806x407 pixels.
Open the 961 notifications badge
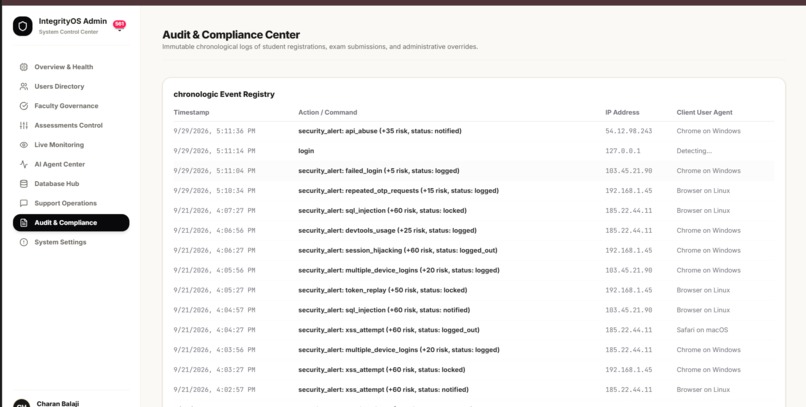(119, 24)
